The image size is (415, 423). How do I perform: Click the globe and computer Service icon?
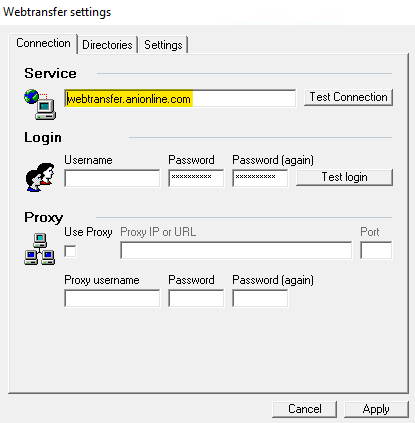pos(40,104)
